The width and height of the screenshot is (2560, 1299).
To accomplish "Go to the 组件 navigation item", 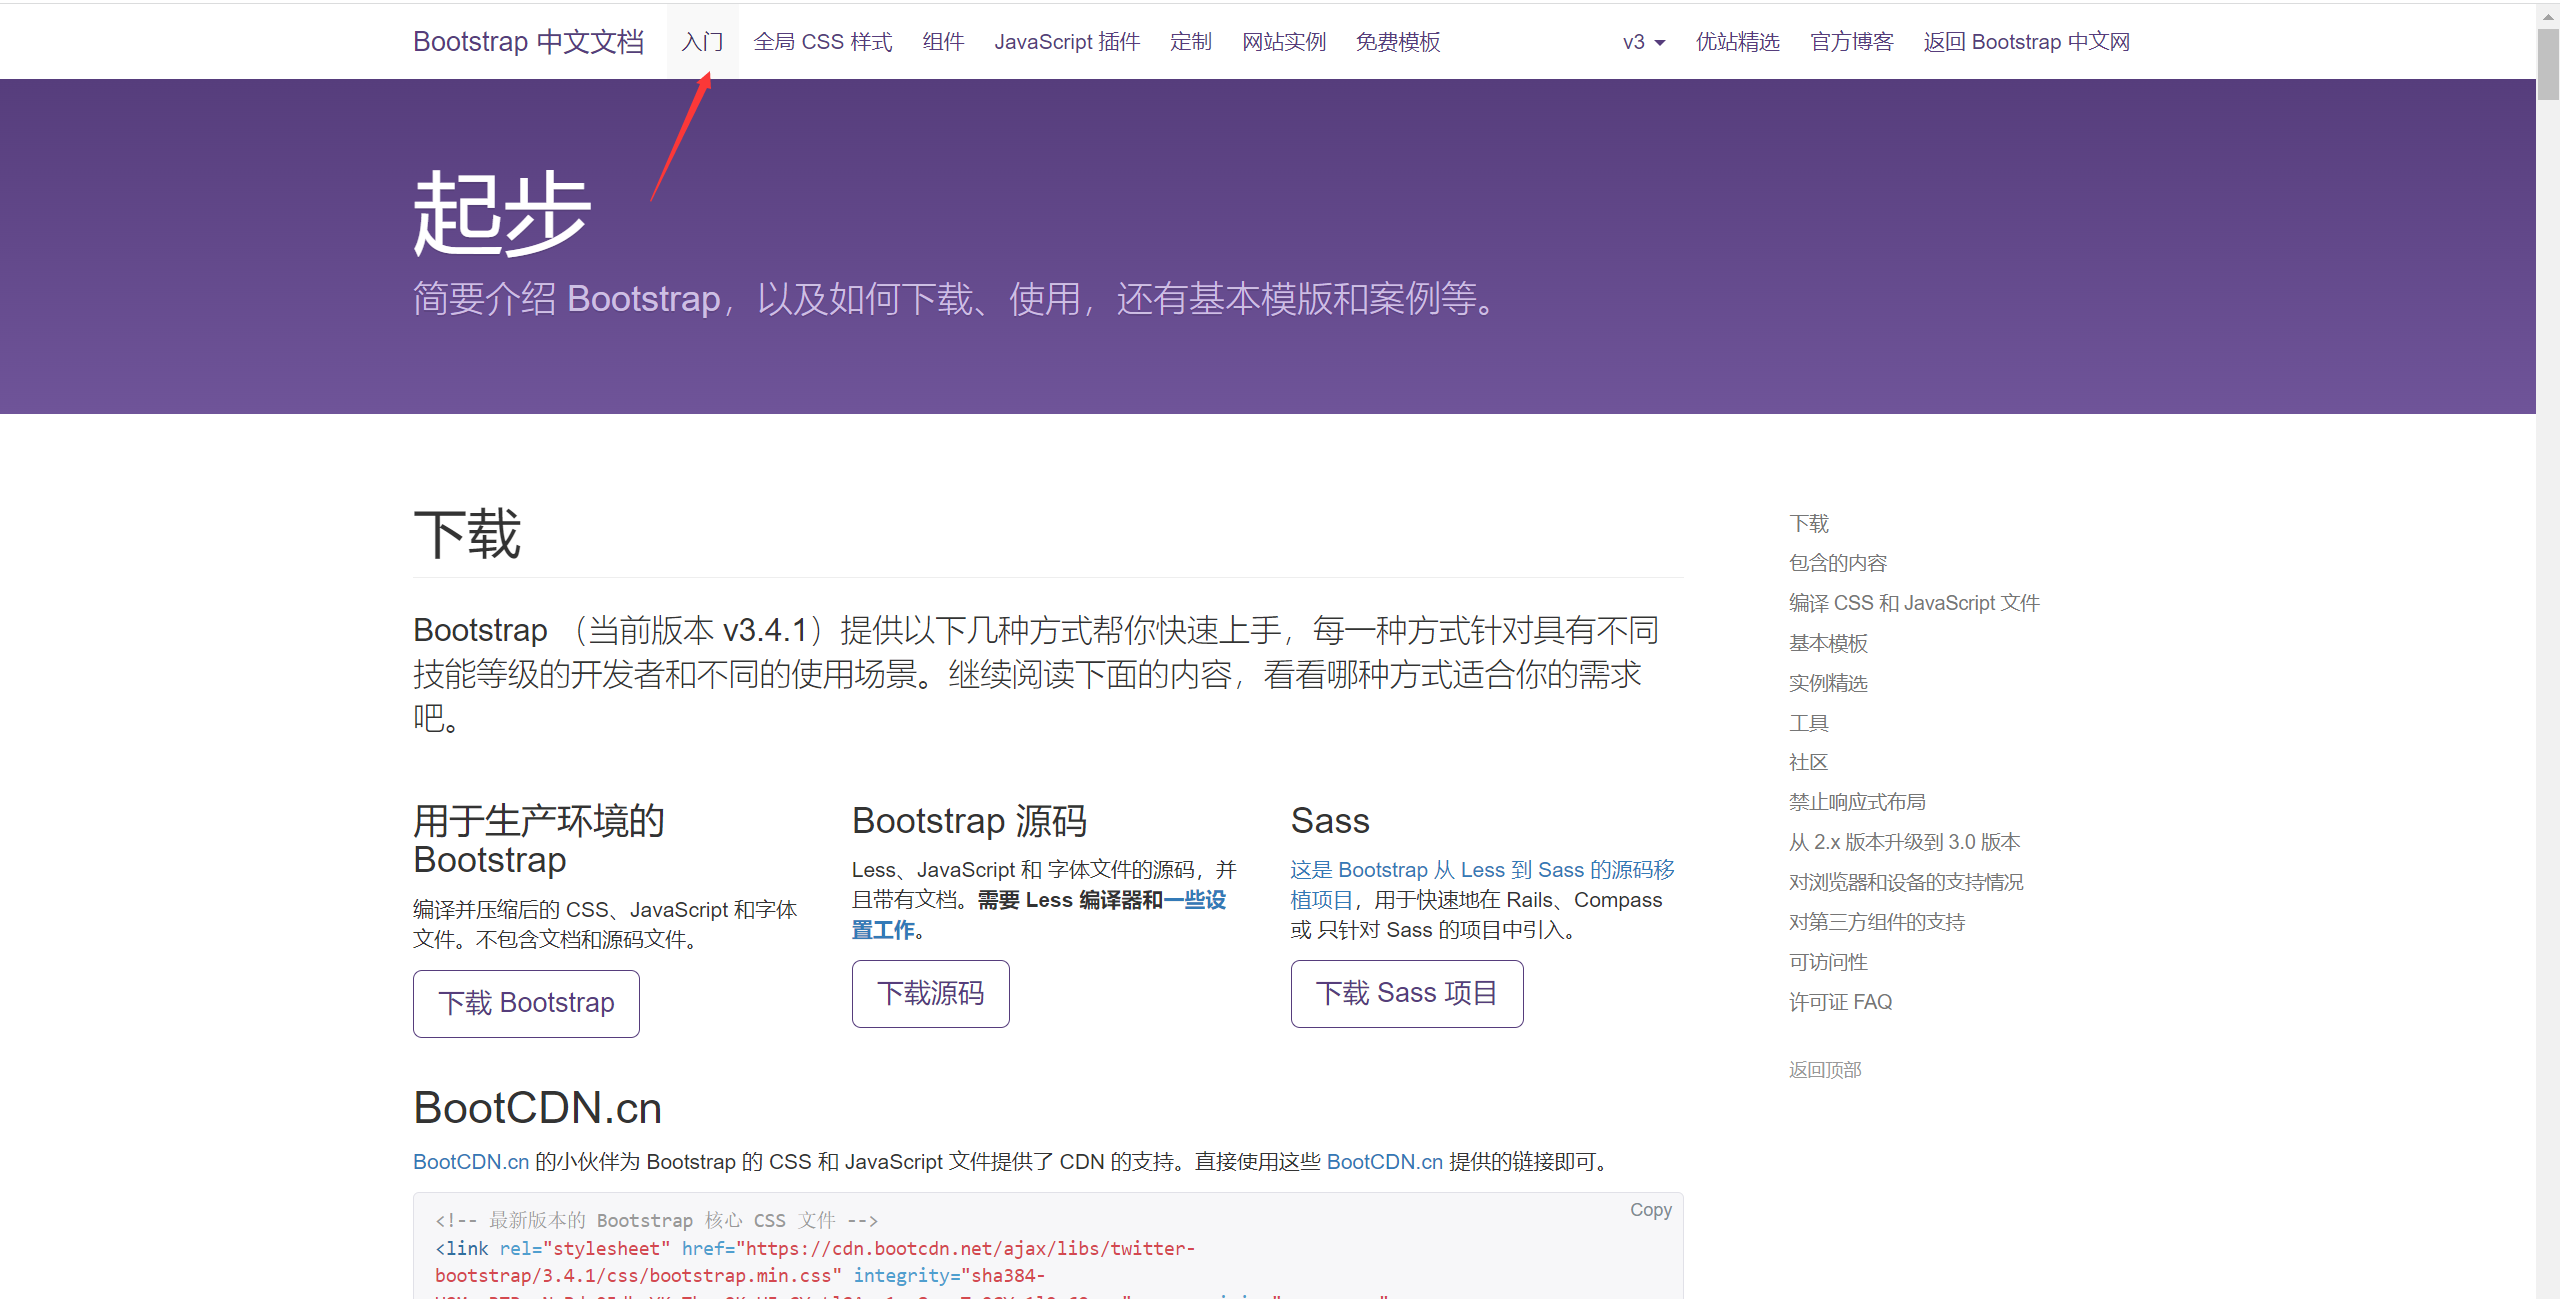I will coord(943,42).
